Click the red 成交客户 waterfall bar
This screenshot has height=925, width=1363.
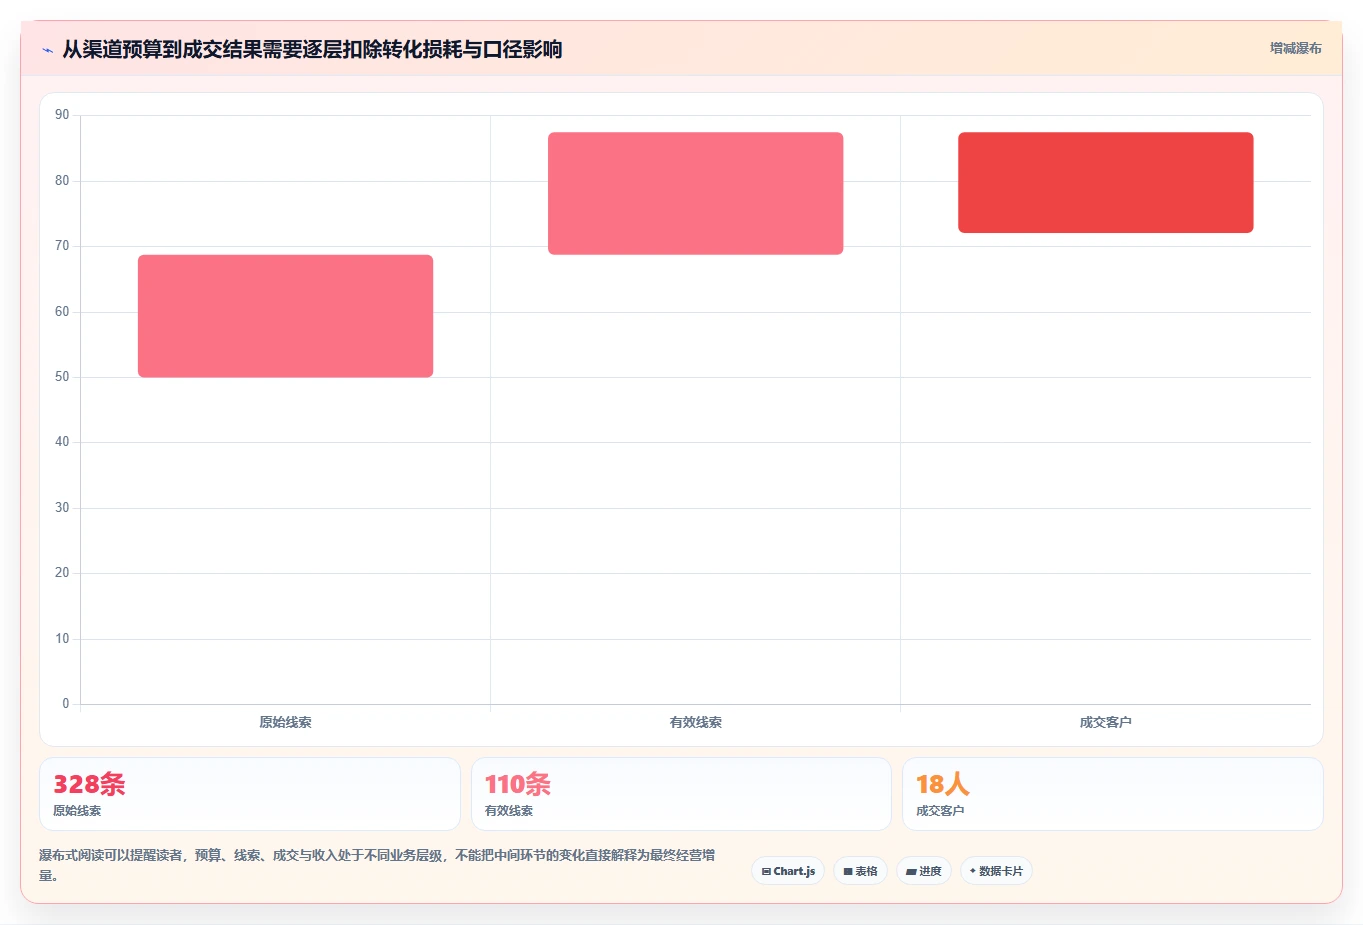1106,183
